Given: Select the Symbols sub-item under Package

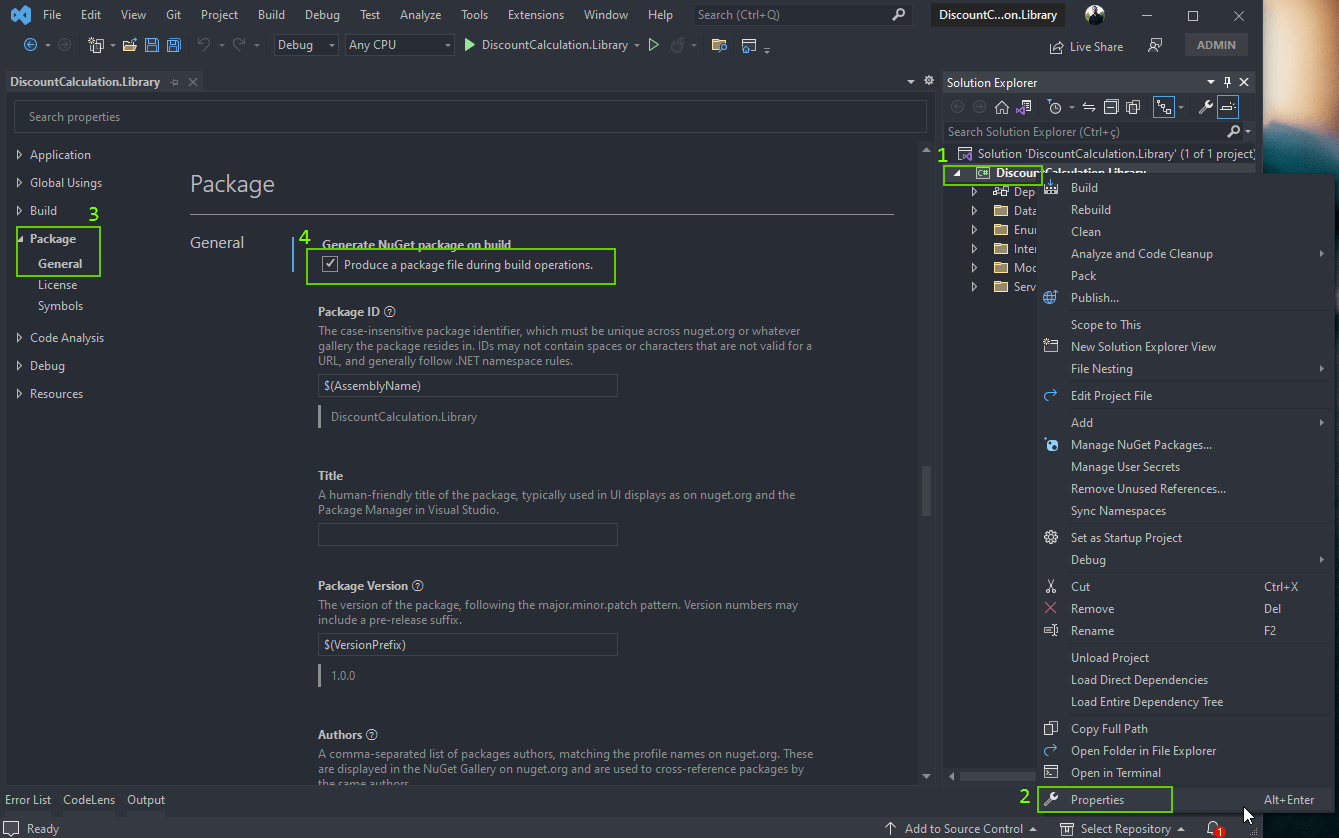Looking at the screenshot, I should coord(61,306).
